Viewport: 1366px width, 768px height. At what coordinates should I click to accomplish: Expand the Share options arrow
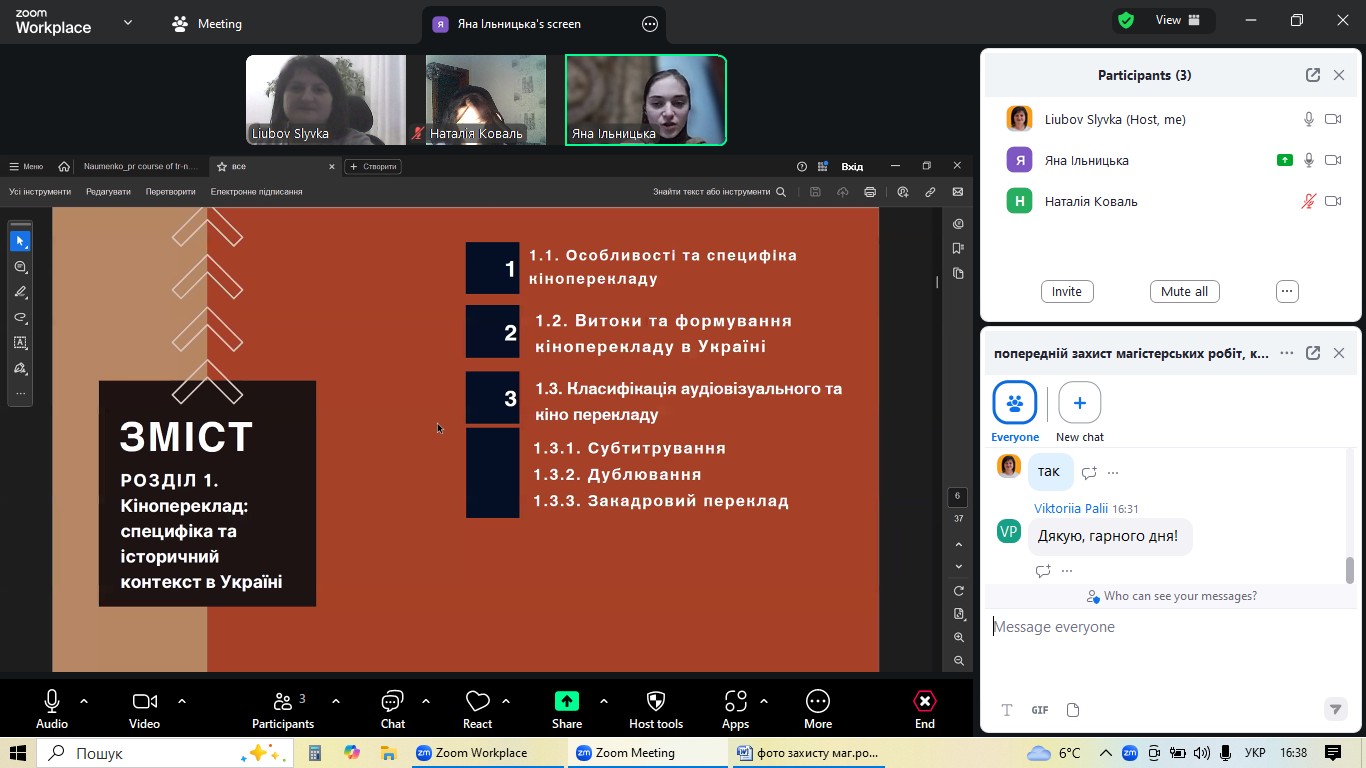(x=604, y=701)
